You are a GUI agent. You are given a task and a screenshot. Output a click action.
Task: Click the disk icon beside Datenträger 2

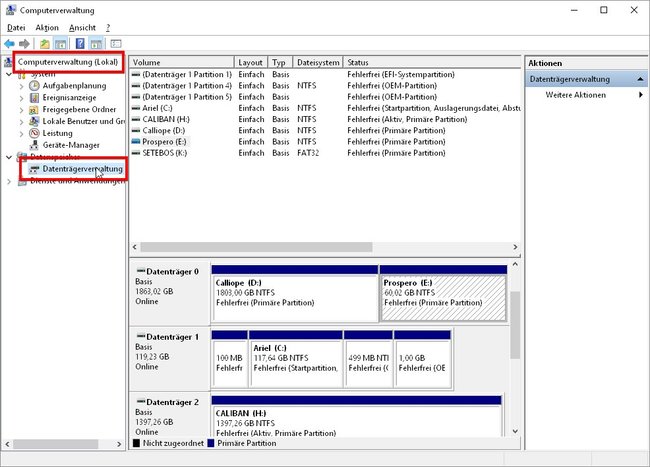click(x=141, y=402)
